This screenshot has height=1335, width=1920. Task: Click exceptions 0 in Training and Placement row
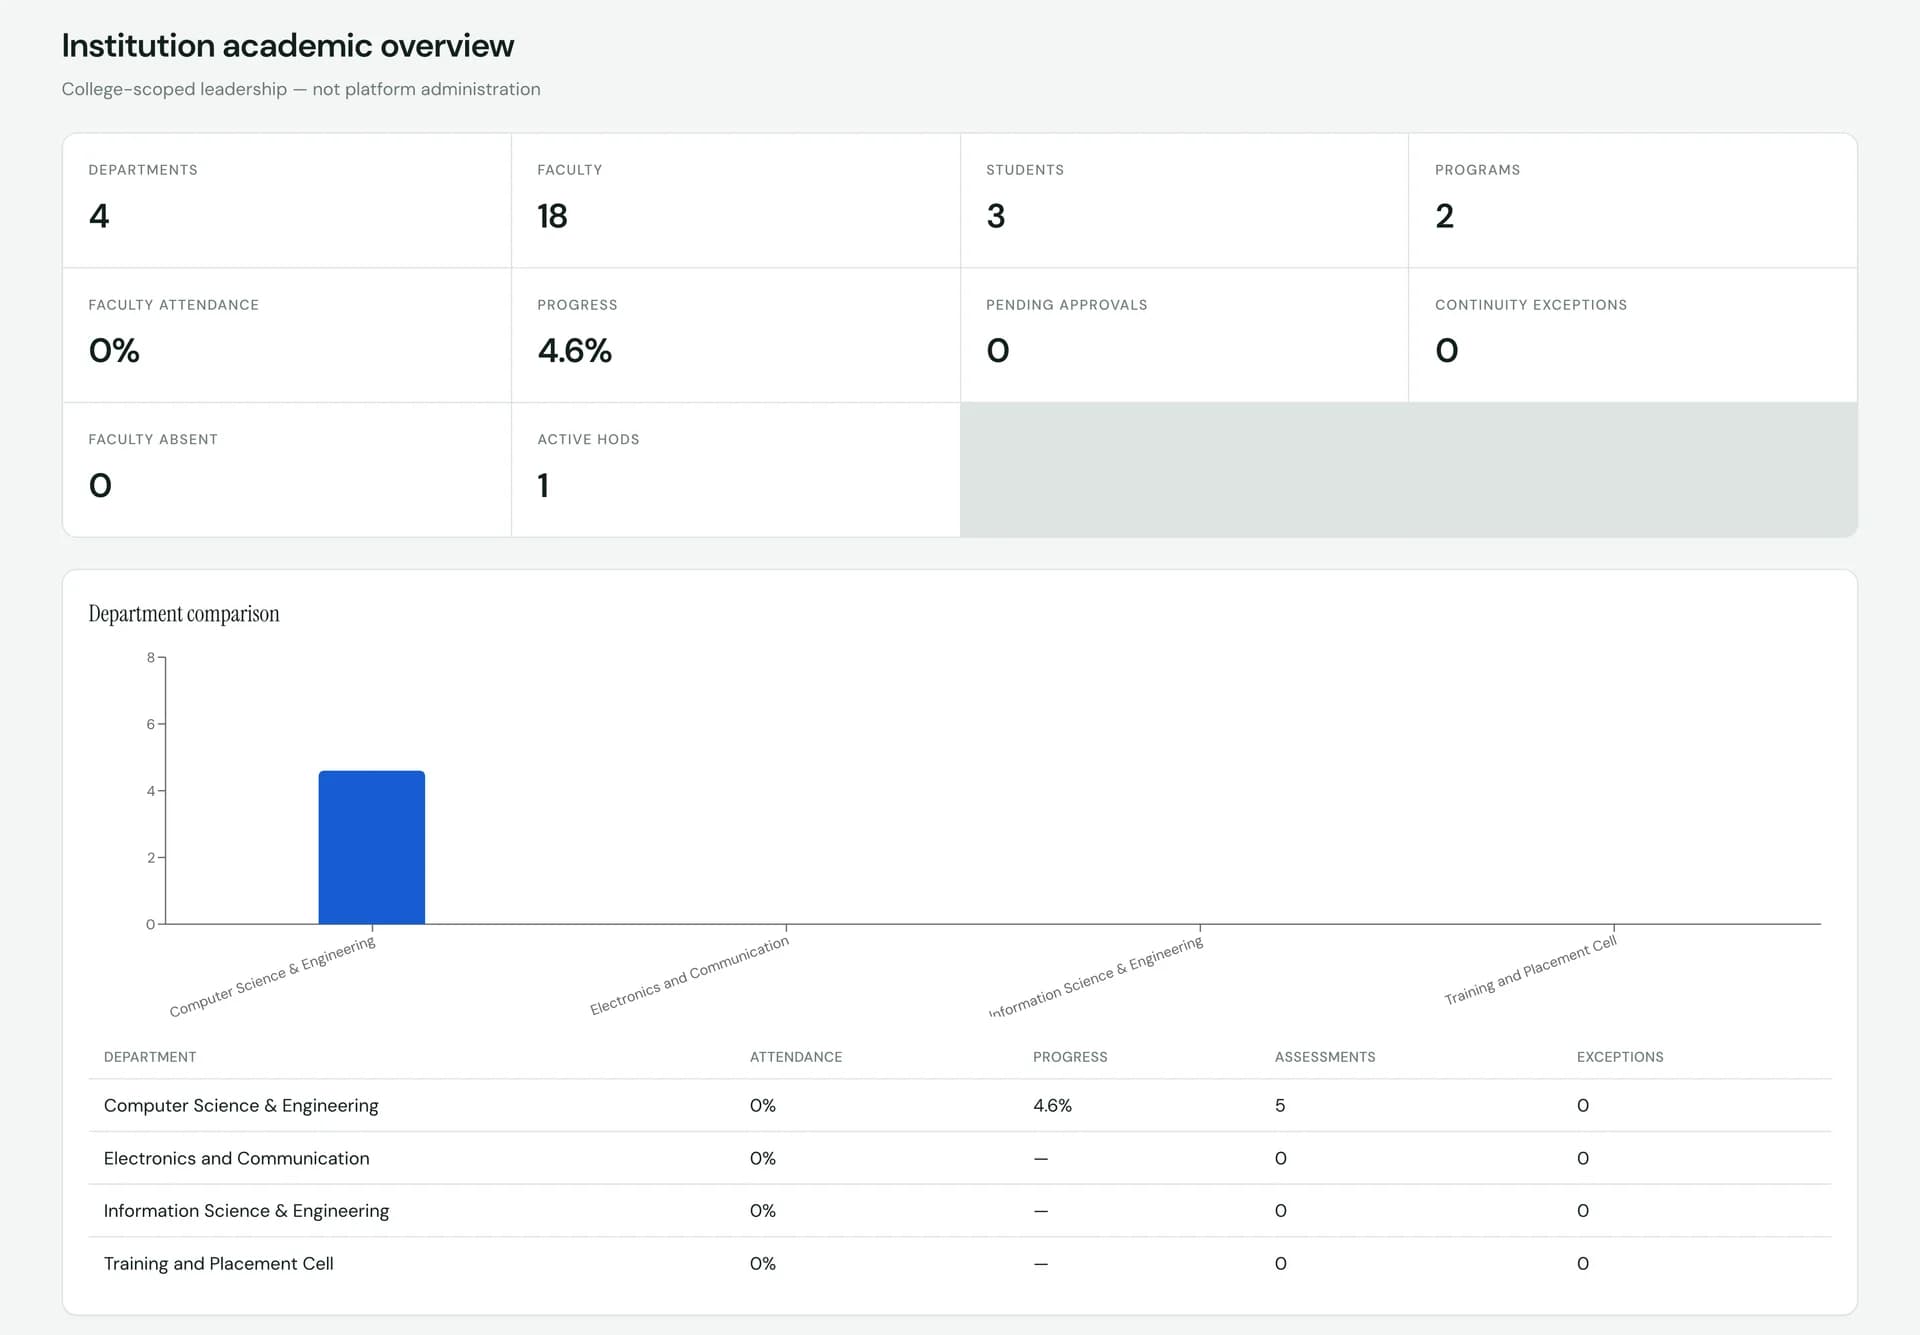point(1583,1263)
